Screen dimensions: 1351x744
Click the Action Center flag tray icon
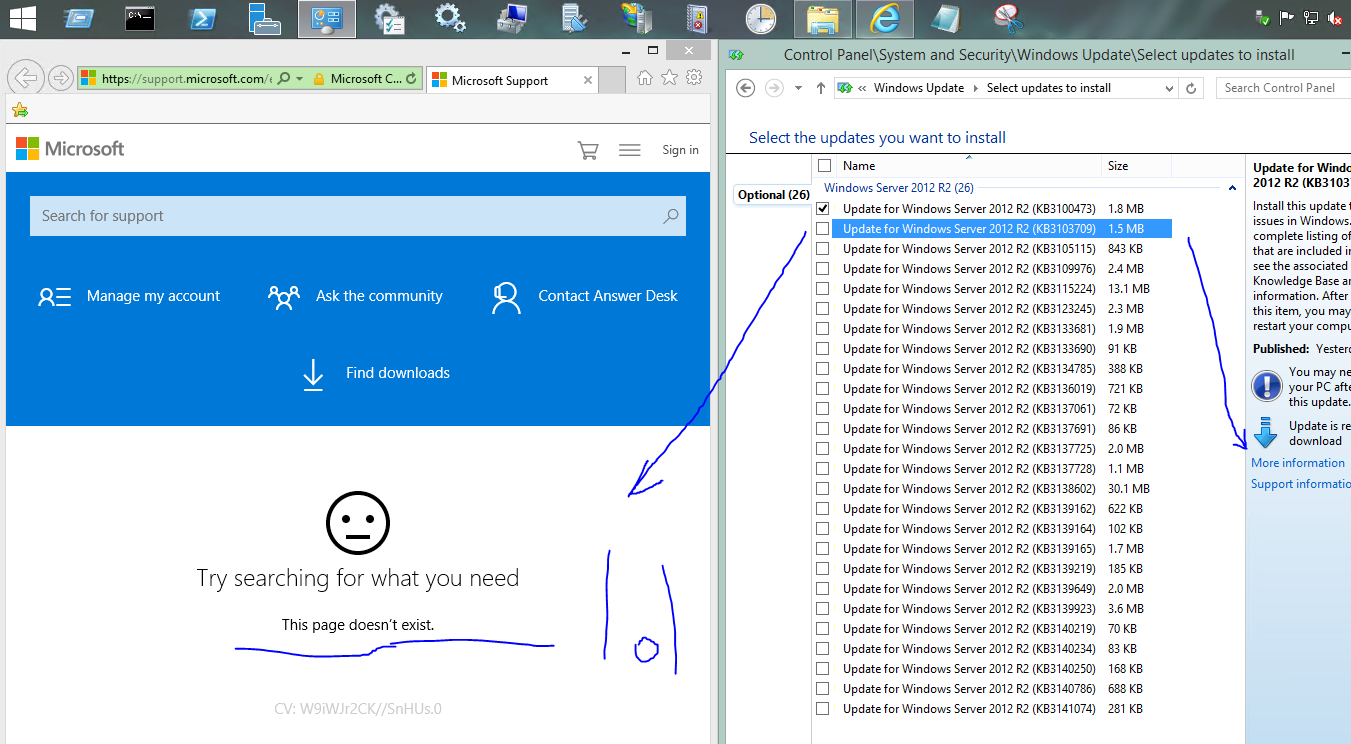(1288, 18)
